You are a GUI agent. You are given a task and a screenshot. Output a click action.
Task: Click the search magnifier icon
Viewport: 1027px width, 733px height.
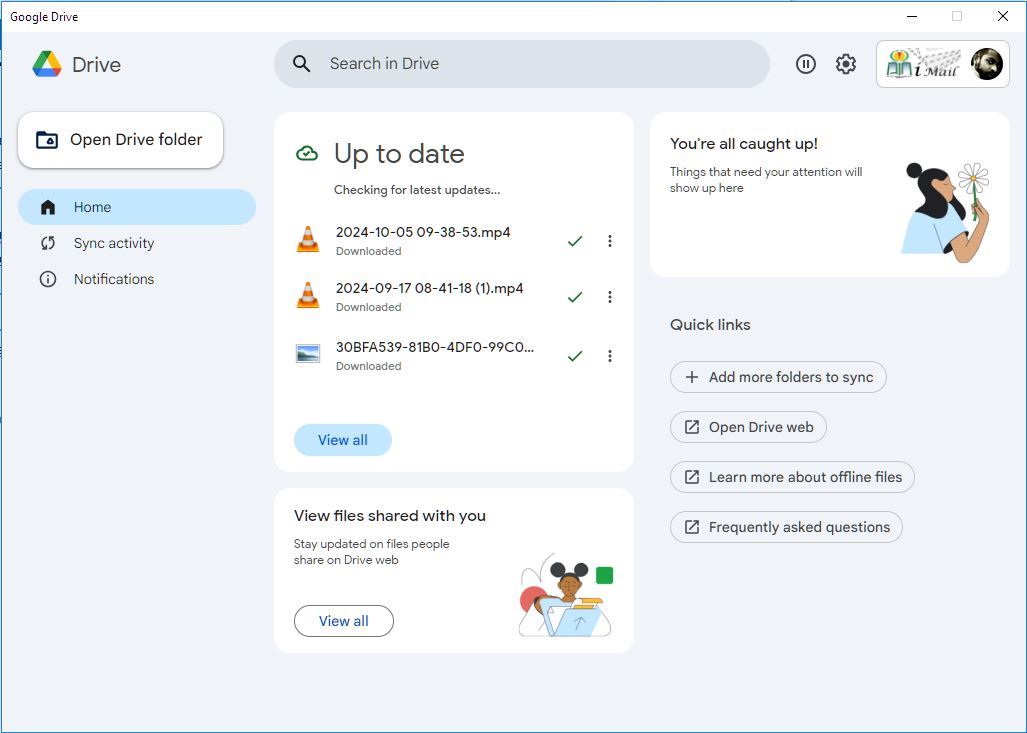pyautogui.click(x=301, y=64)
